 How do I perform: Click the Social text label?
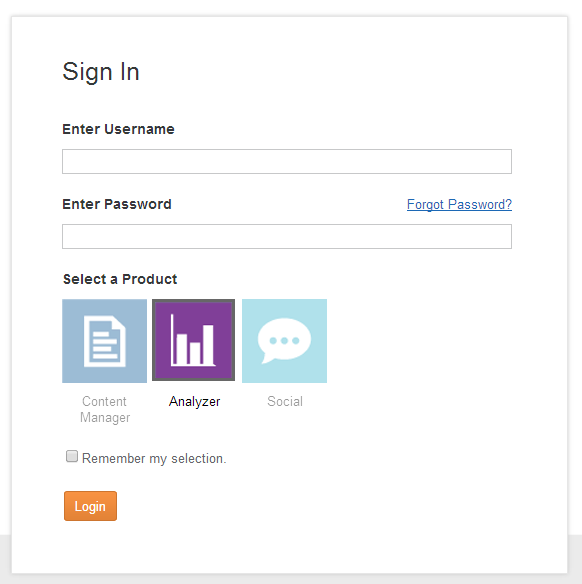(285, 402)
